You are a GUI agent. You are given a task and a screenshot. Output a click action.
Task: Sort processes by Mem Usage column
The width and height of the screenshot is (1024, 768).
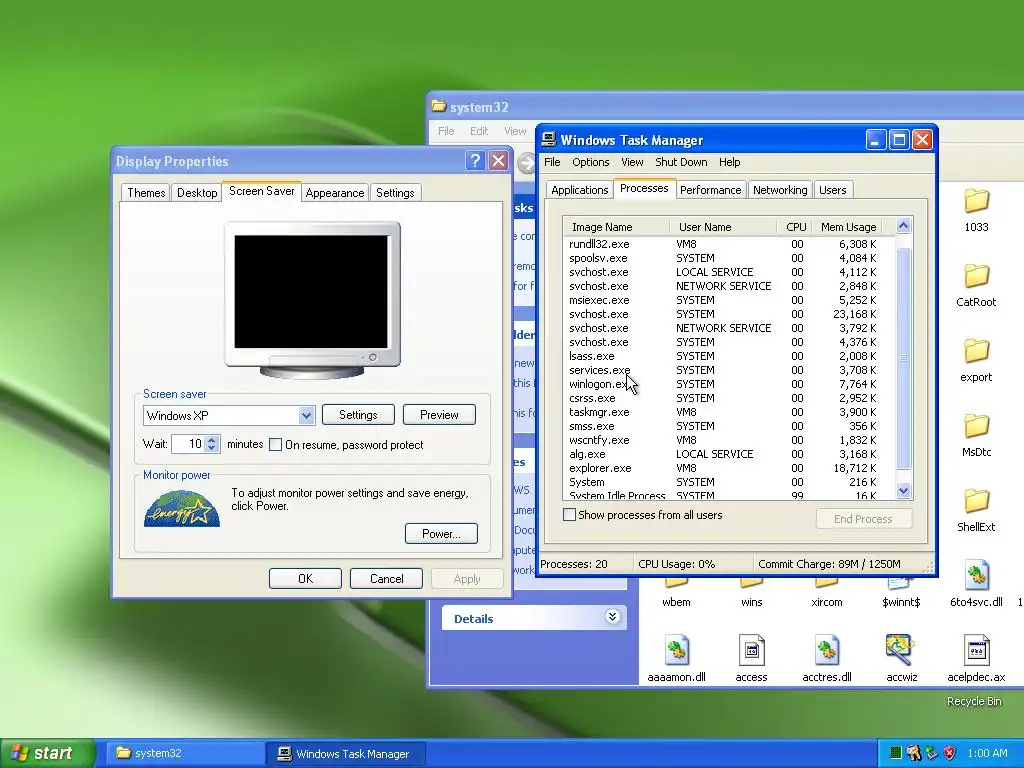click(848, 227)
